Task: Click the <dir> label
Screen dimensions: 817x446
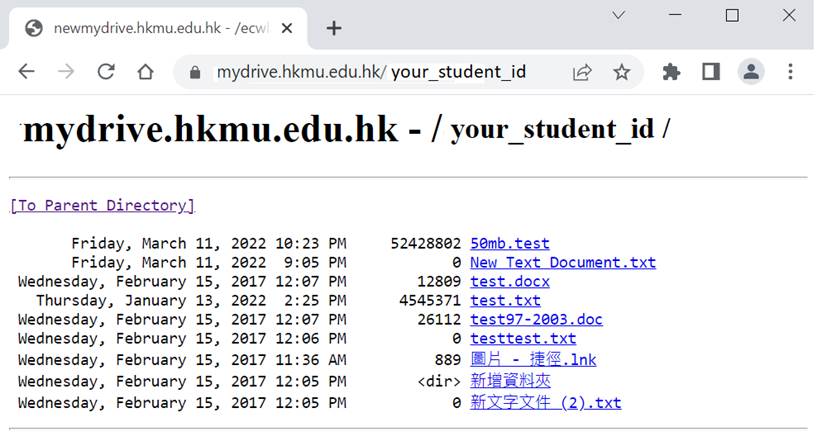Action: point(439,381)
